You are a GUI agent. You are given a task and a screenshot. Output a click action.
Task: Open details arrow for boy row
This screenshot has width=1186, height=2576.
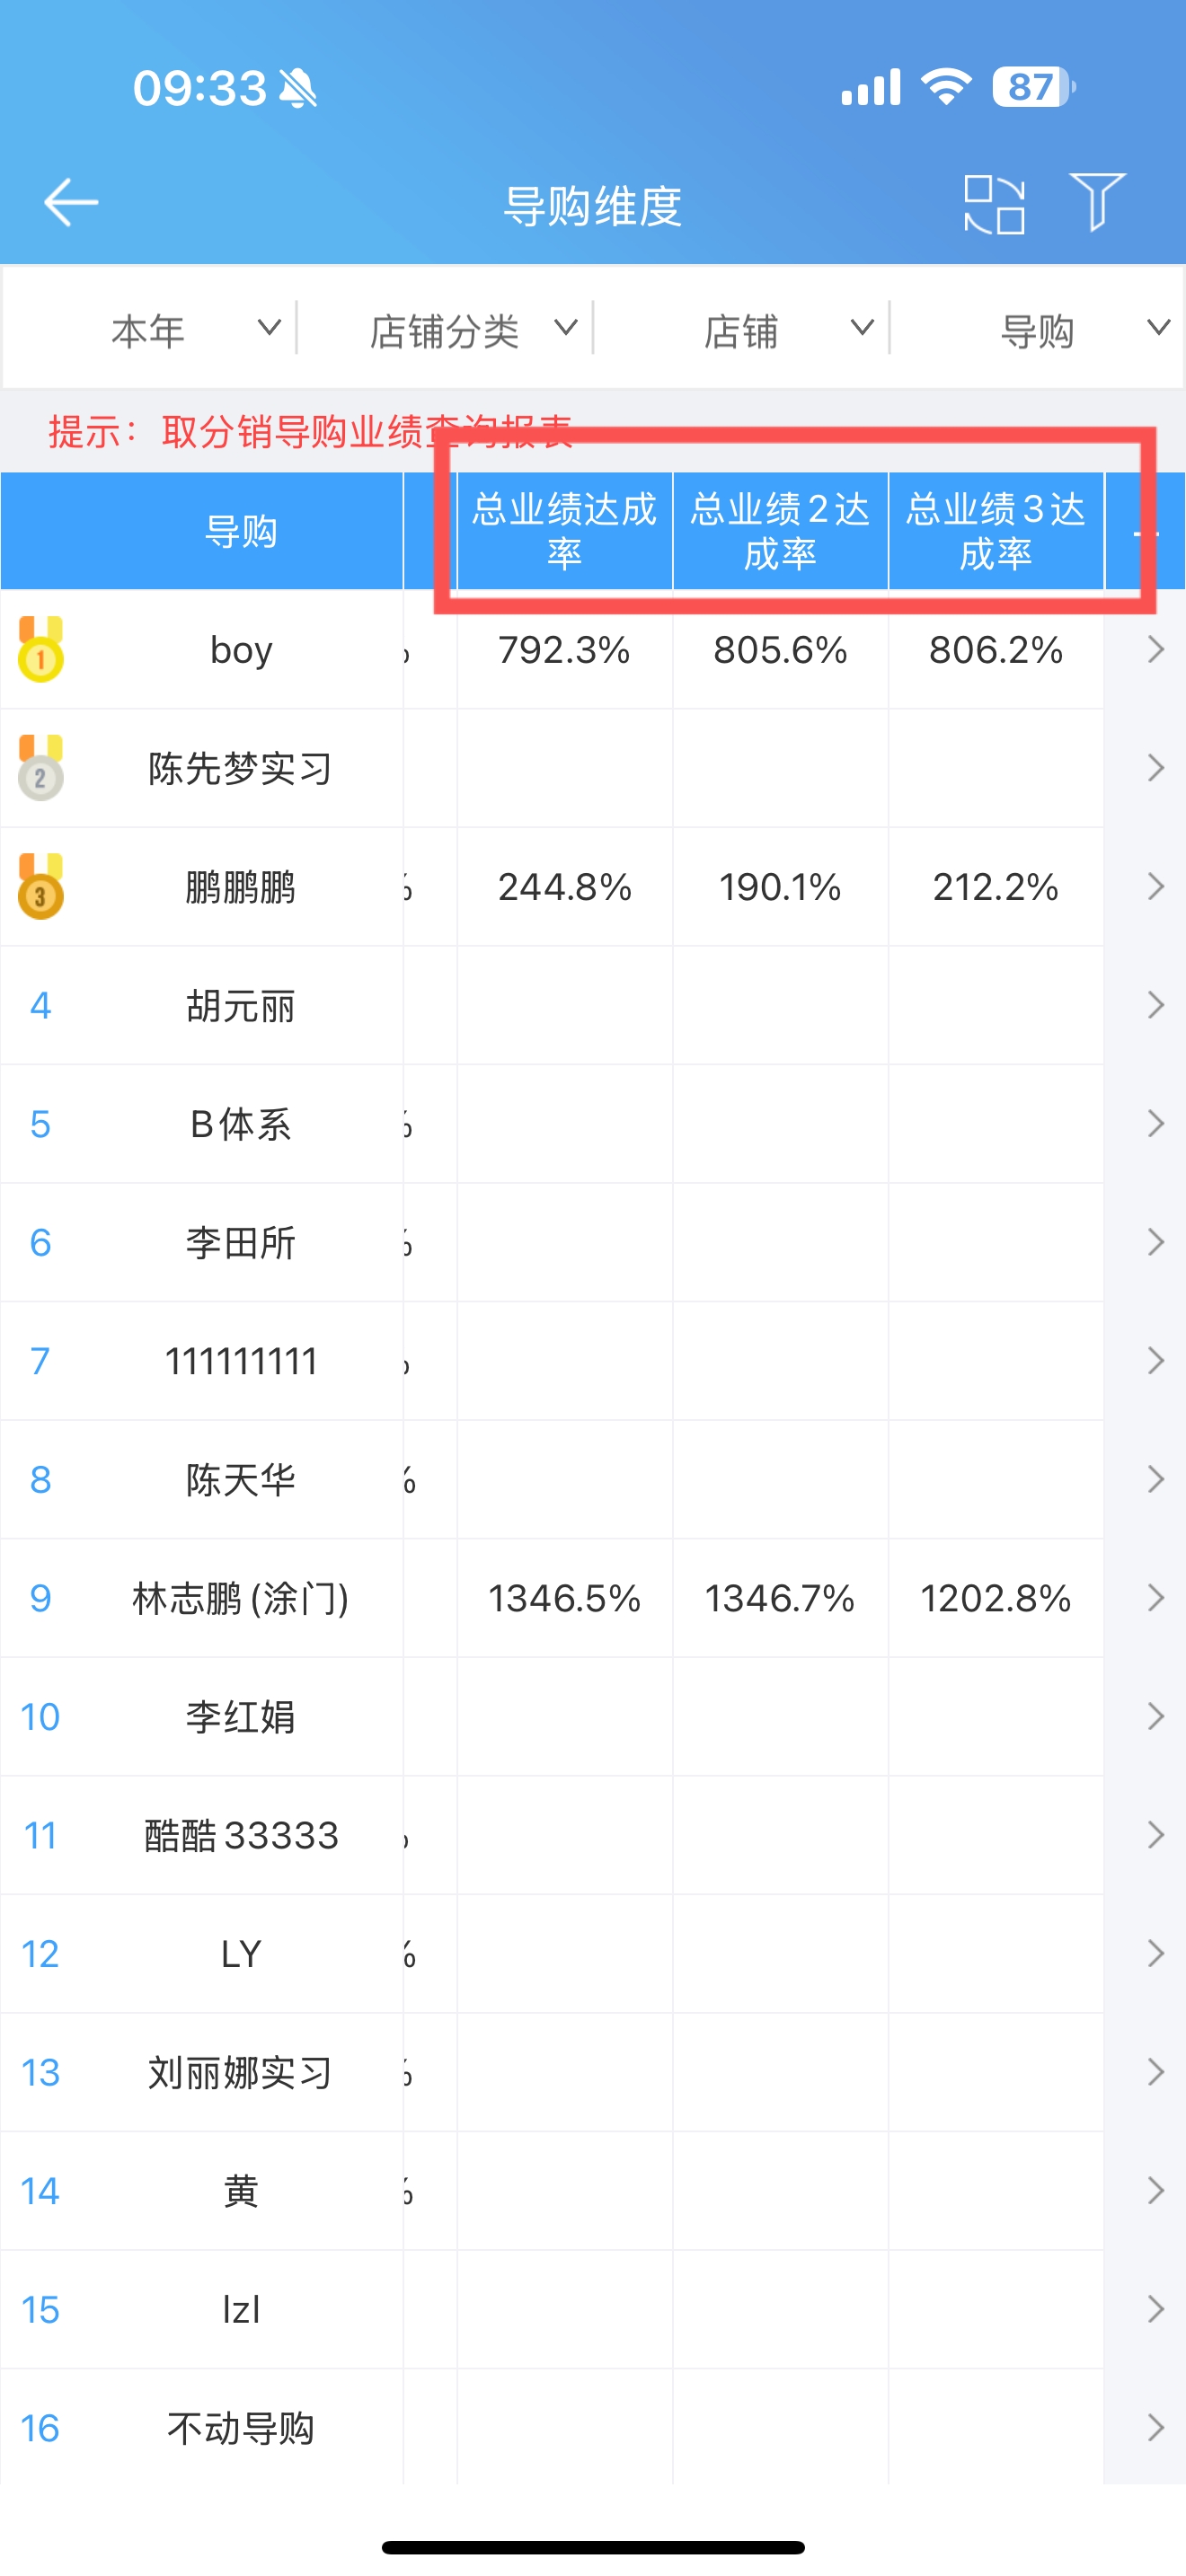coord(1155,650)
